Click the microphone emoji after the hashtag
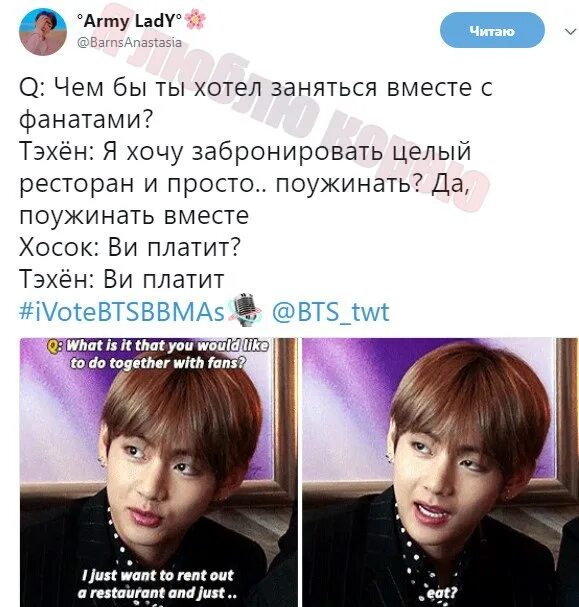 pyautogui.click(x=245, y=310)
